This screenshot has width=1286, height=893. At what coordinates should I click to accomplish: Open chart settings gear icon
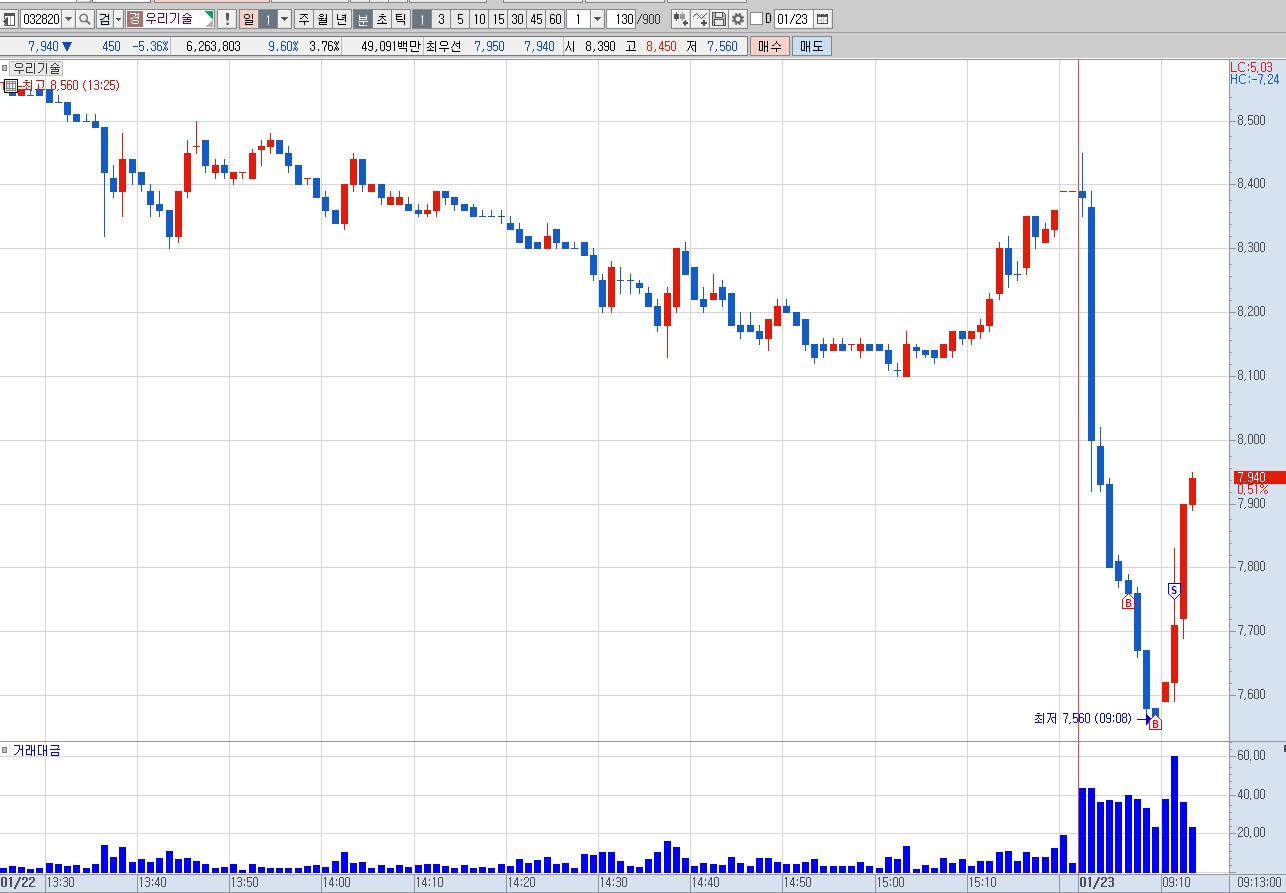tap(737, 19)
